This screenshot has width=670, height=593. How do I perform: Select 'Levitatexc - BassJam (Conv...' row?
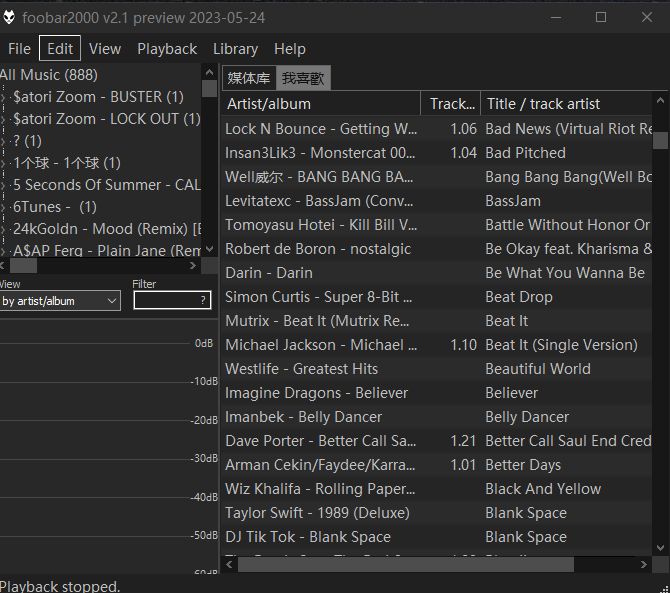coord(437,201)
